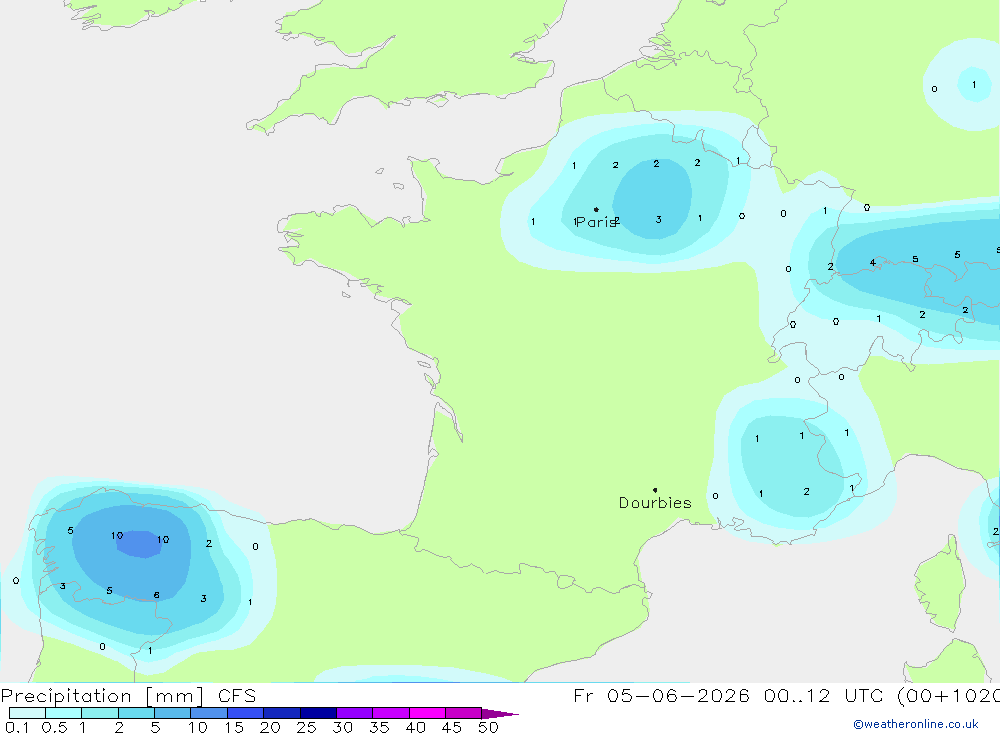Pick the legend swatch between 5 and 10
This screenshot has width=1000, height=733.
pyautogui.click(x=173, y=713)
